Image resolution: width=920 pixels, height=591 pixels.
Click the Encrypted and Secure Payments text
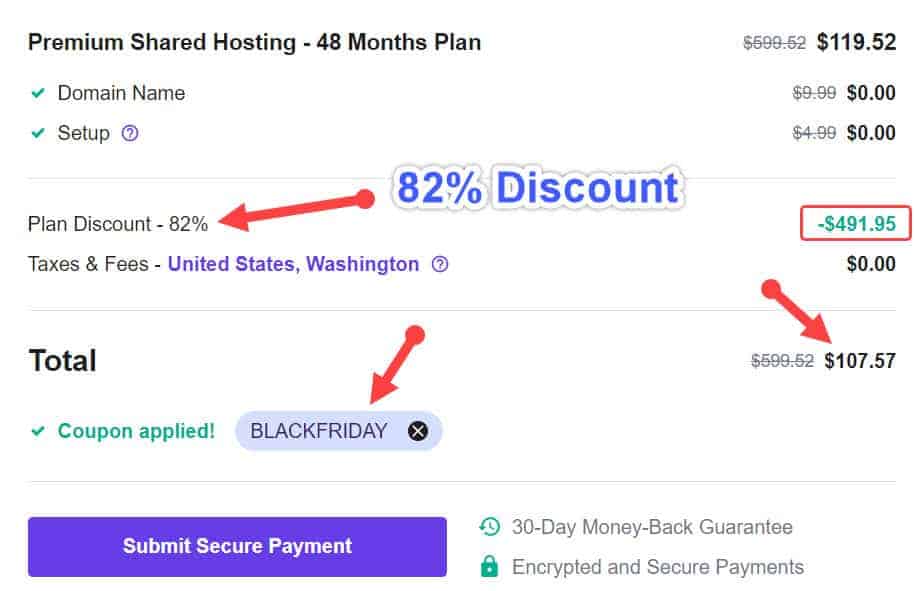coord(657,567)
